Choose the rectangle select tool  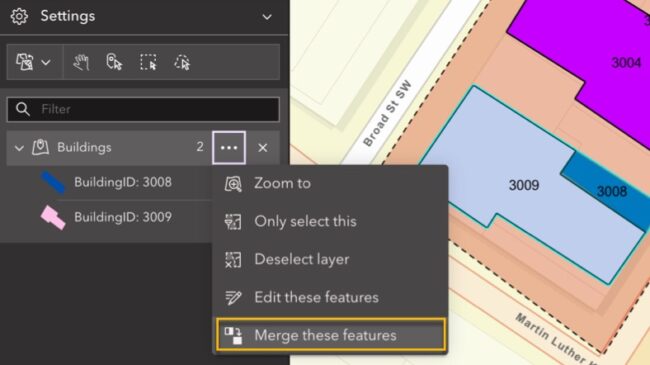tap(148, 62)
